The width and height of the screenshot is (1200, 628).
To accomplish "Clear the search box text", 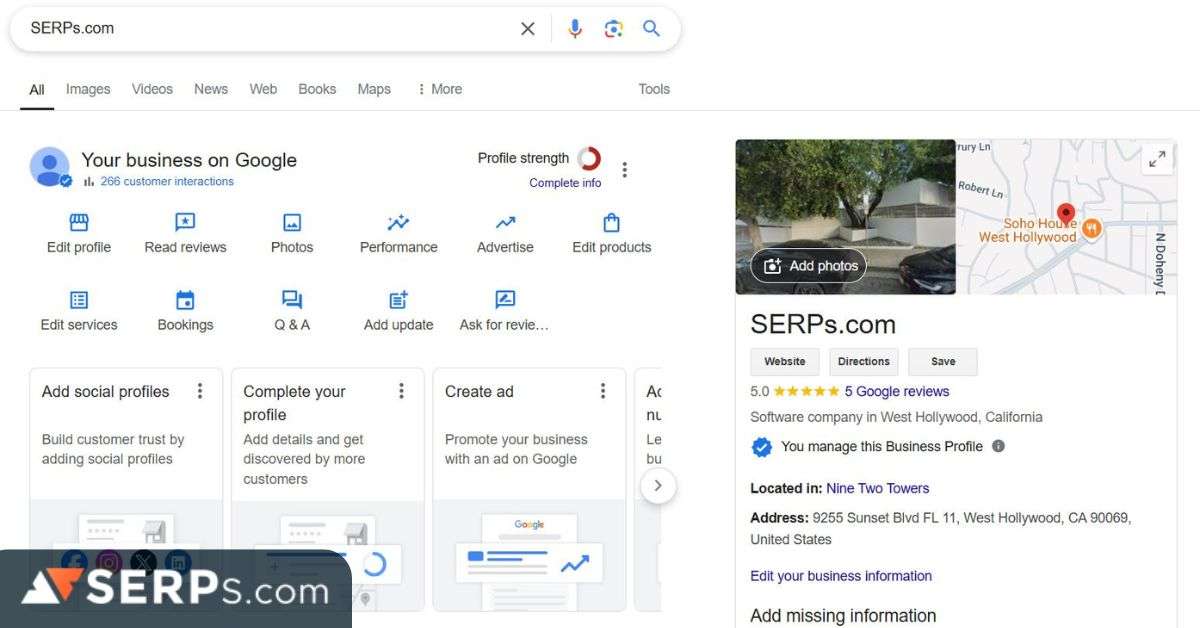I will point(528,29).
